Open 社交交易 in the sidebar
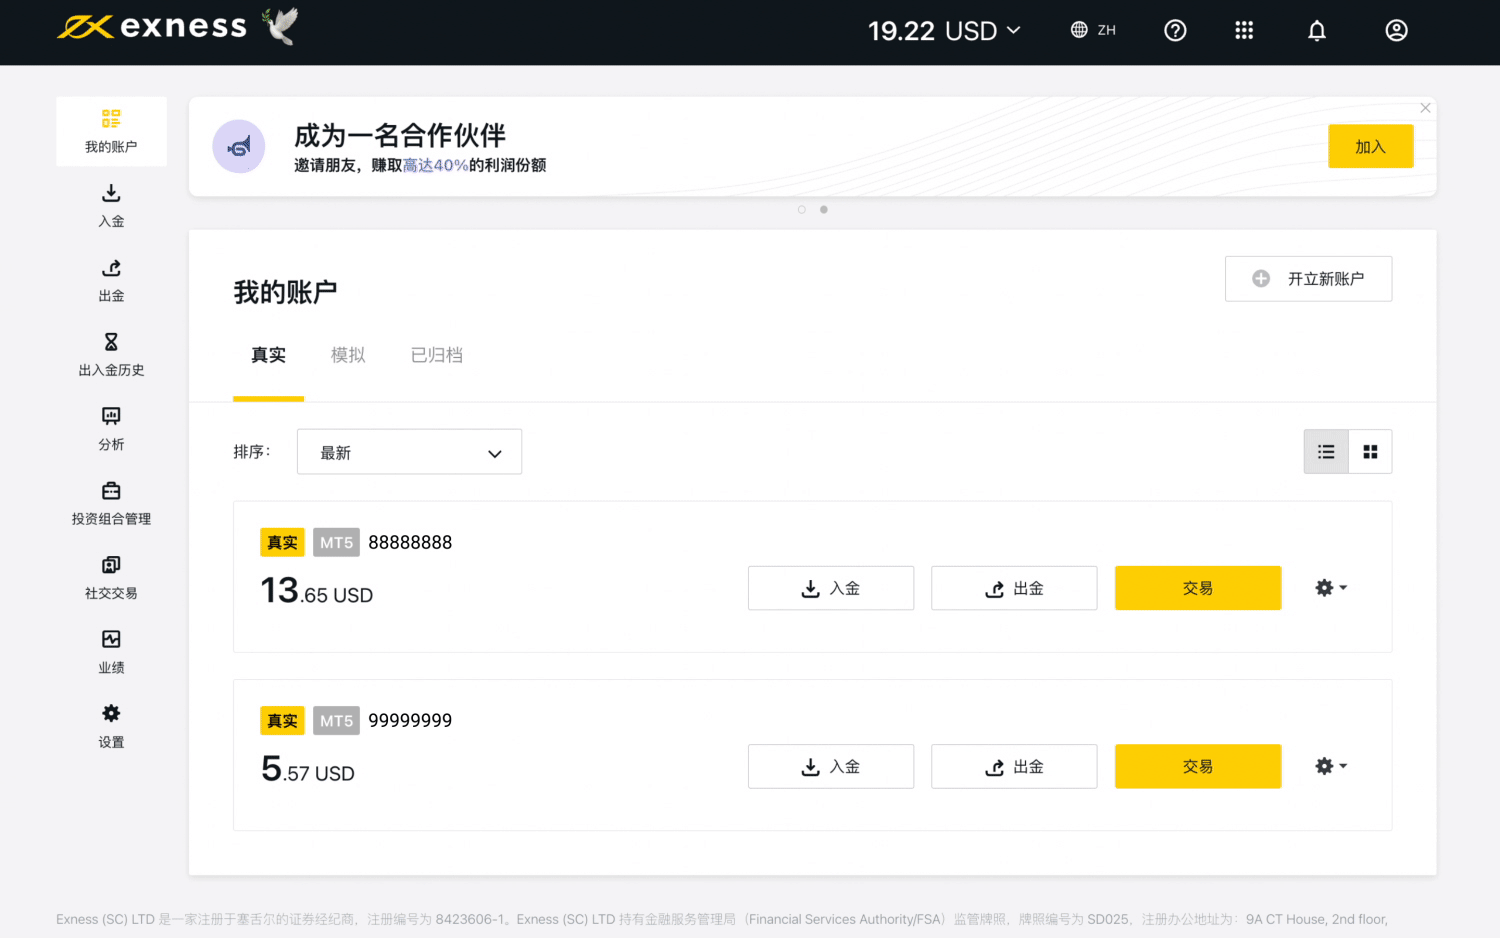1500x938 pixels. [111, 577]
